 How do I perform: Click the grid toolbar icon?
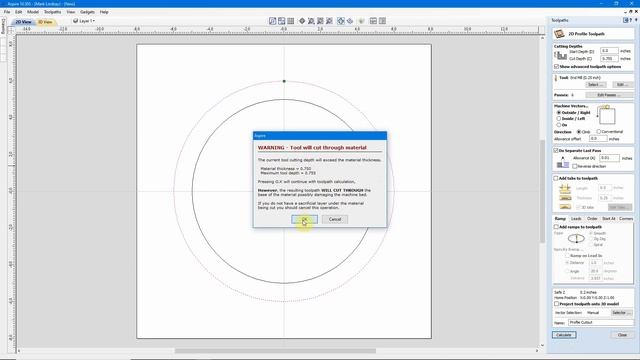click(291, 21)
